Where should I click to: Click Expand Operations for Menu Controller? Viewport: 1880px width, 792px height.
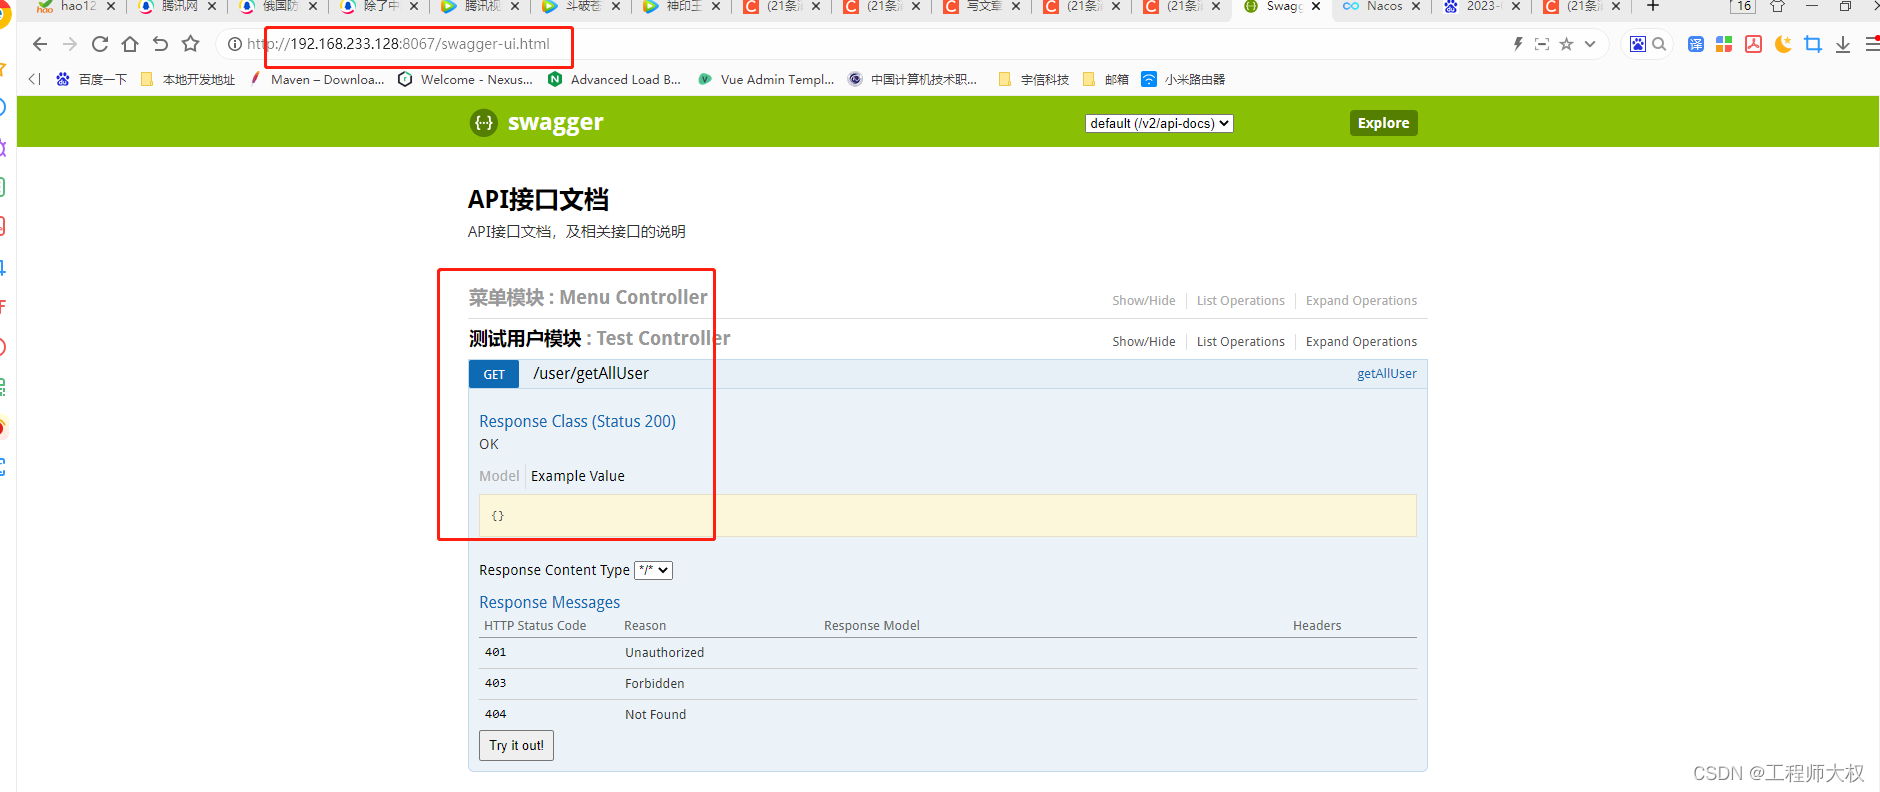pyautogui.click(x=1361, y=300)
